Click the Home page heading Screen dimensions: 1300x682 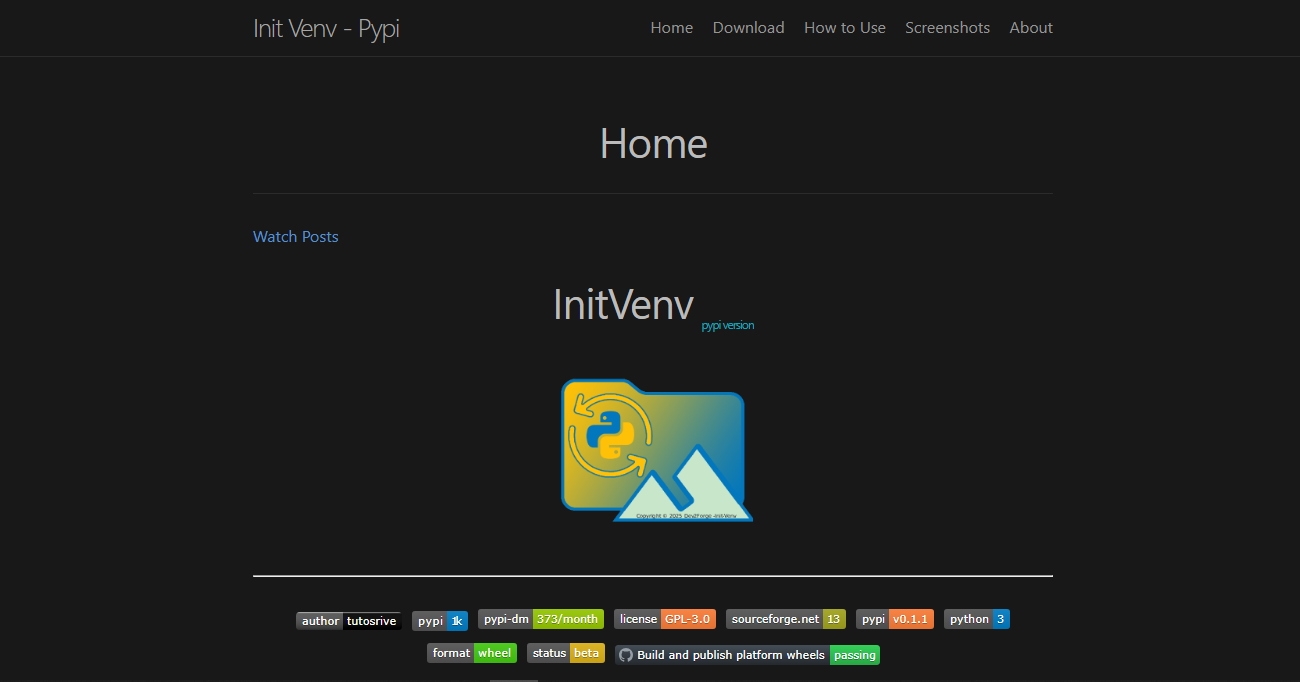(653, 144)
